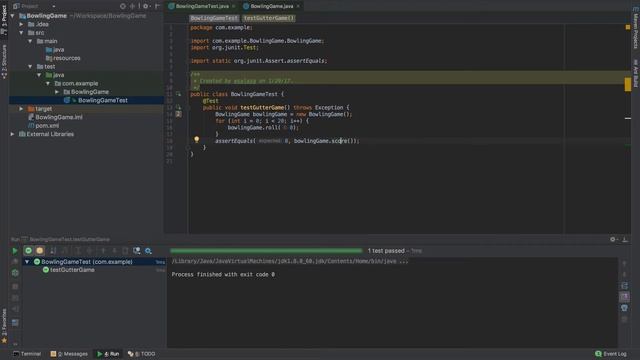The width and height of the screenshot is (640, 360).
Task: Click run gutter icon beside testGutterGame method
Action: 178,107
